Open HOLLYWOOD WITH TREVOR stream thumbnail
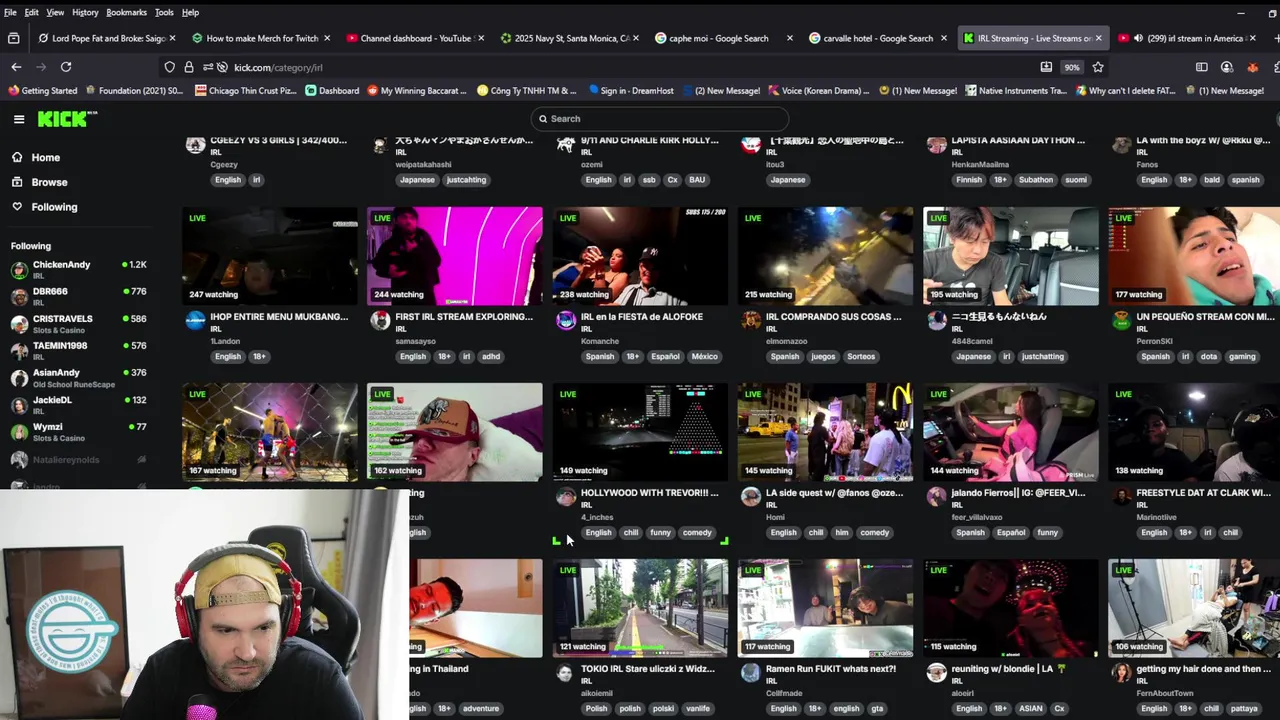The height and width of the screenshot is (720, 1280). coord(640,432)
